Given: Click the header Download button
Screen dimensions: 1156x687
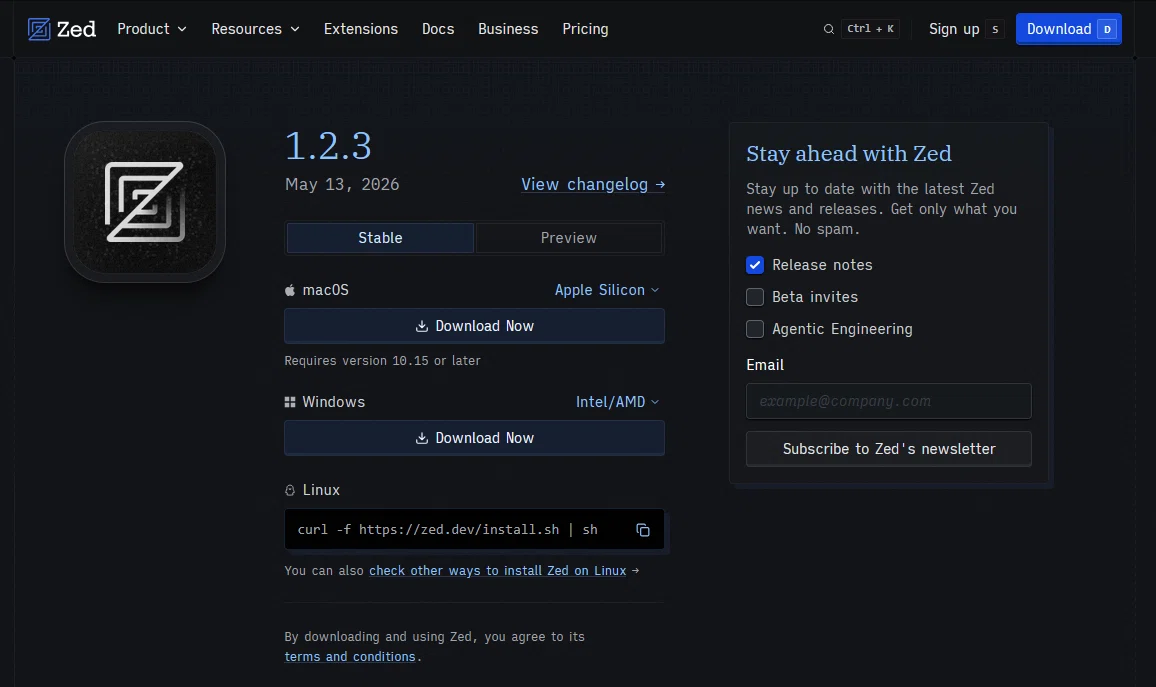Looking at the screenshot, I should pyautogui.click(x=1068, y=29).
